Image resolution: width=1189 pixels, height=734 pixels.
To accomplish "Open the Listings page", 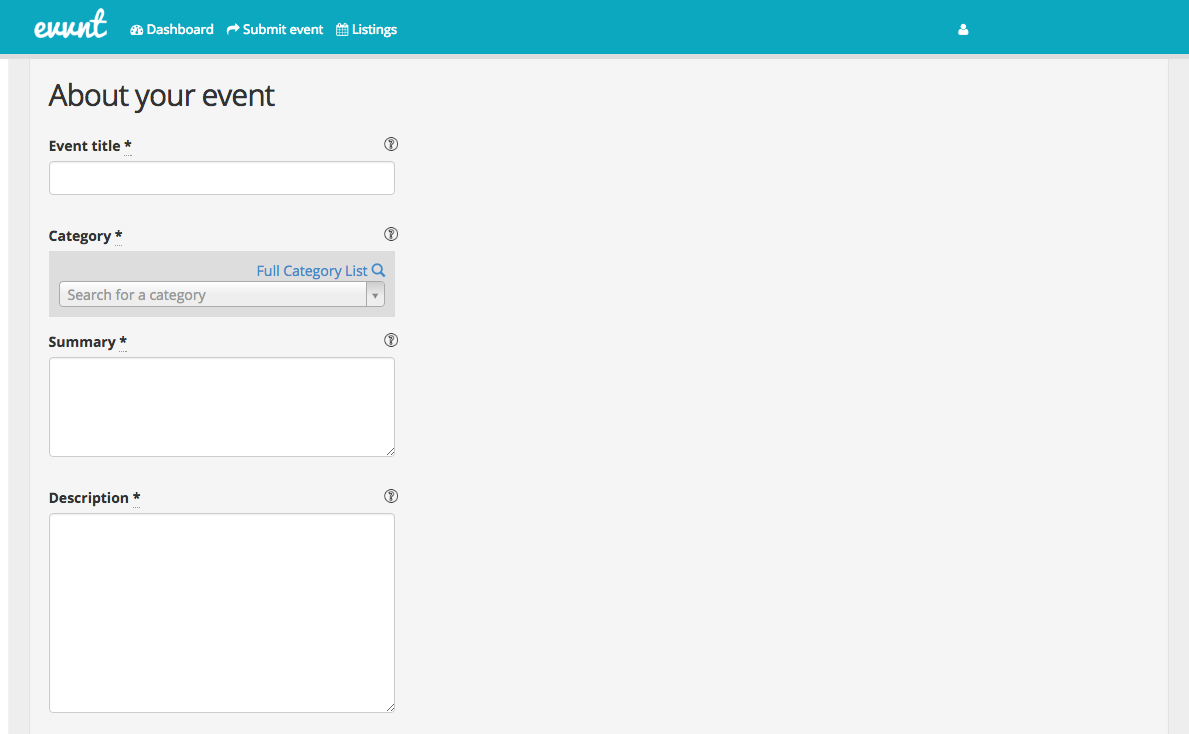I will 366,30.
